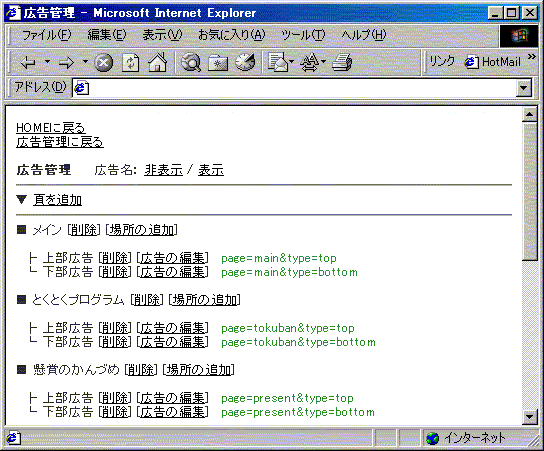Click the HOMEに戻る link
Viewport: 544px width, 451px height.
click(51, 128)
